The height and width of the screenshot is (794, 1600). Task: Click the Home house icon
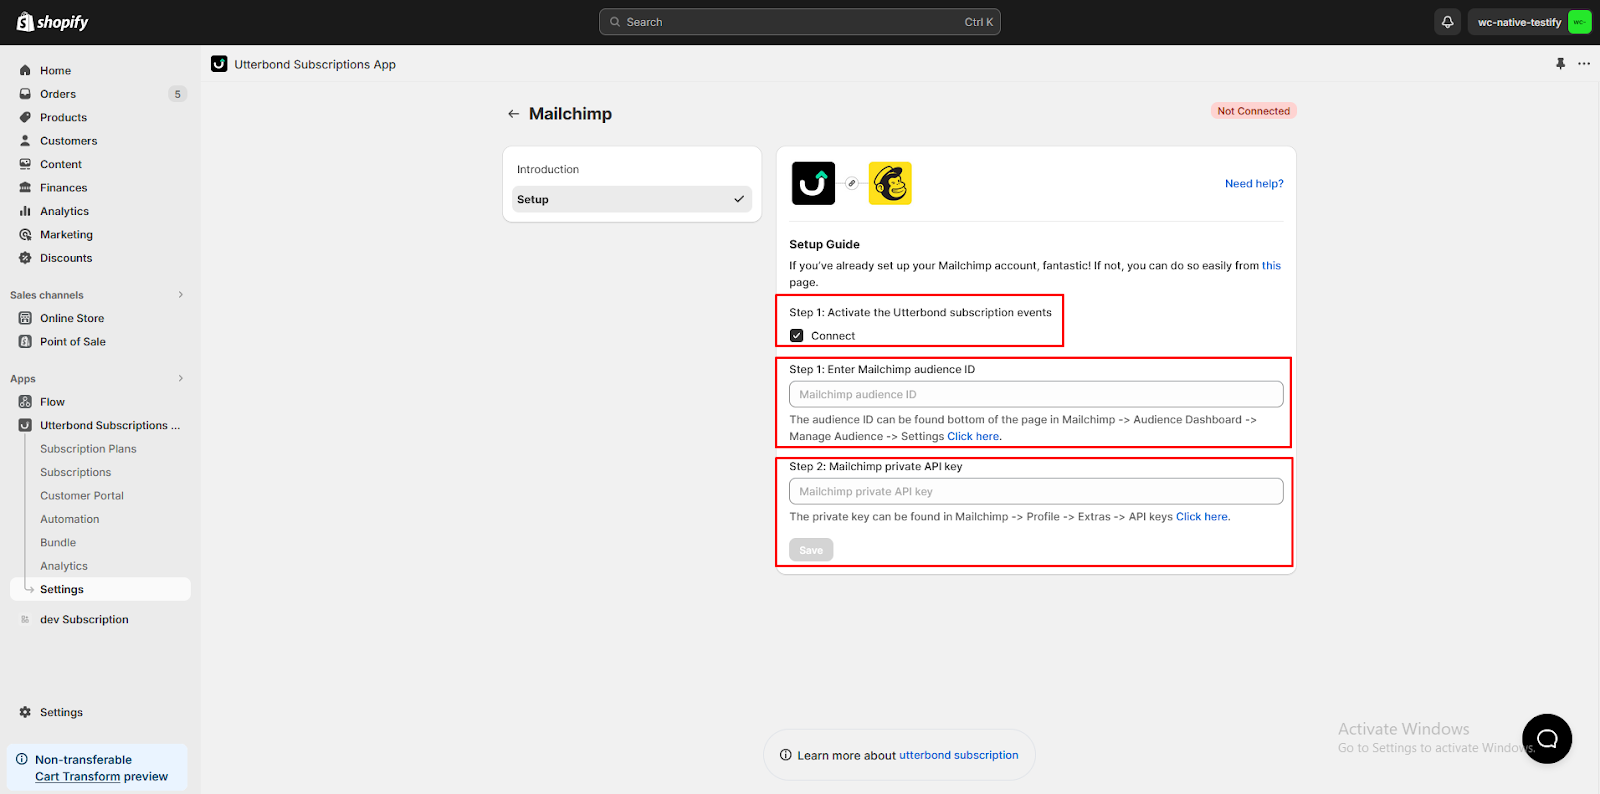pos(25,71)
